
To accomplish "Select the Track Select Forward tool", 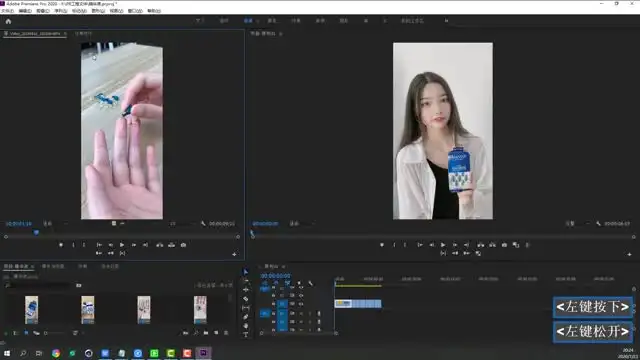I will pyautogui.click(x=245, y=281).
